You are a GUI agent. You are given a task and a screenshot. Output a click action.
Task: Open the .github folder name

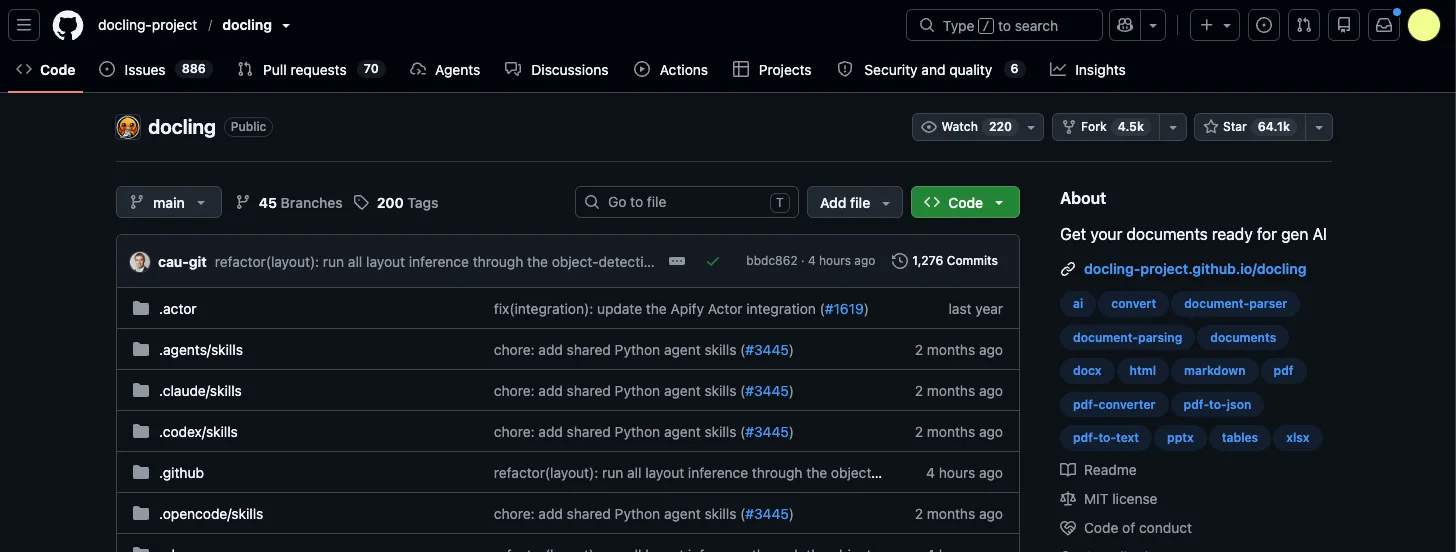[x=181, y=473]
